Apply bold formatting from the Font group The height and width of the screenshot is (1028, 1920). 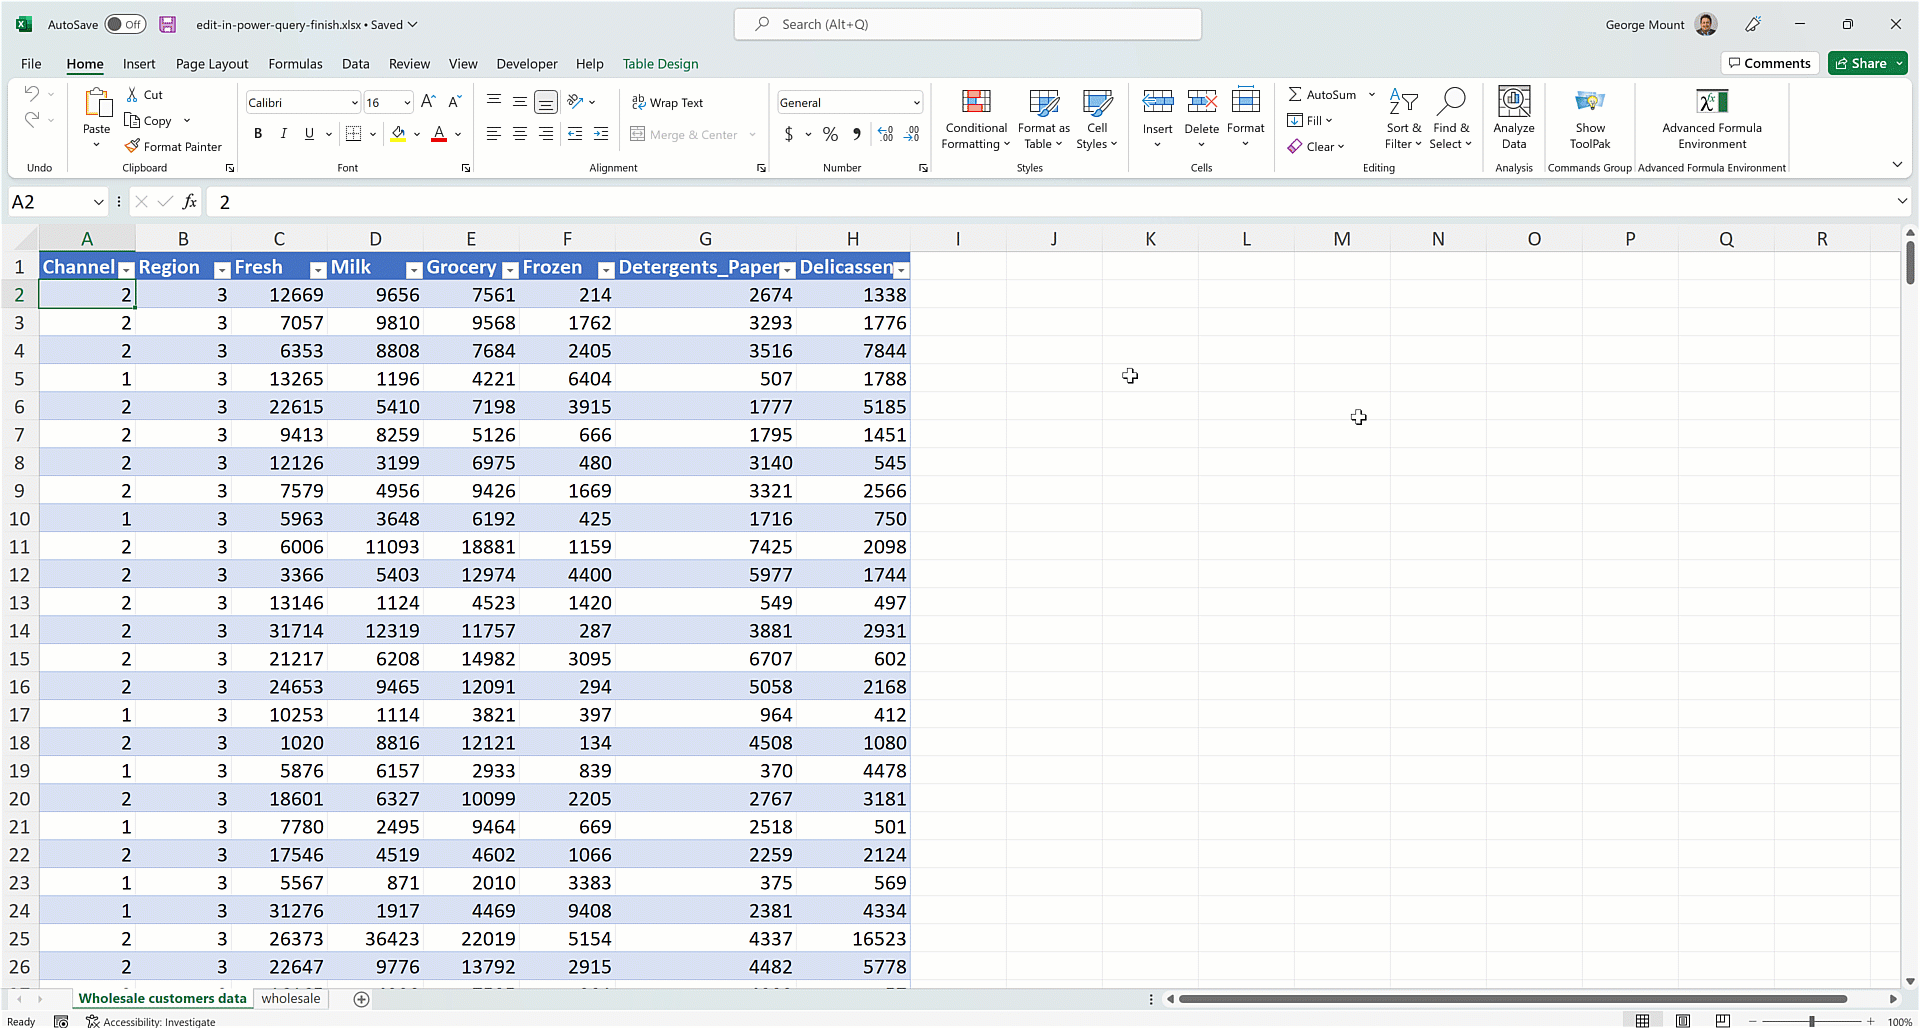pos(257,133)
